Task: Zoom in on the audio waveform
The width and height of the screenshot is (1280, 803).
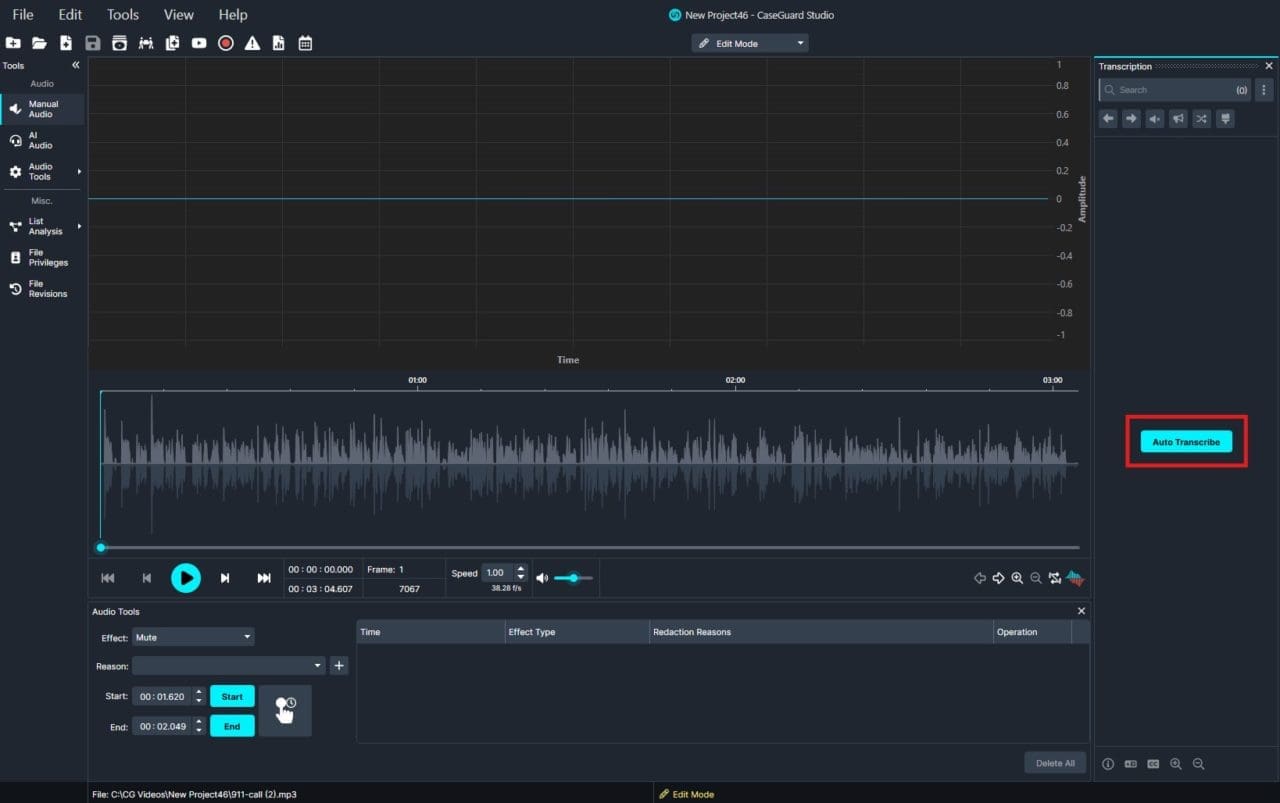Action: (1017, 577)
